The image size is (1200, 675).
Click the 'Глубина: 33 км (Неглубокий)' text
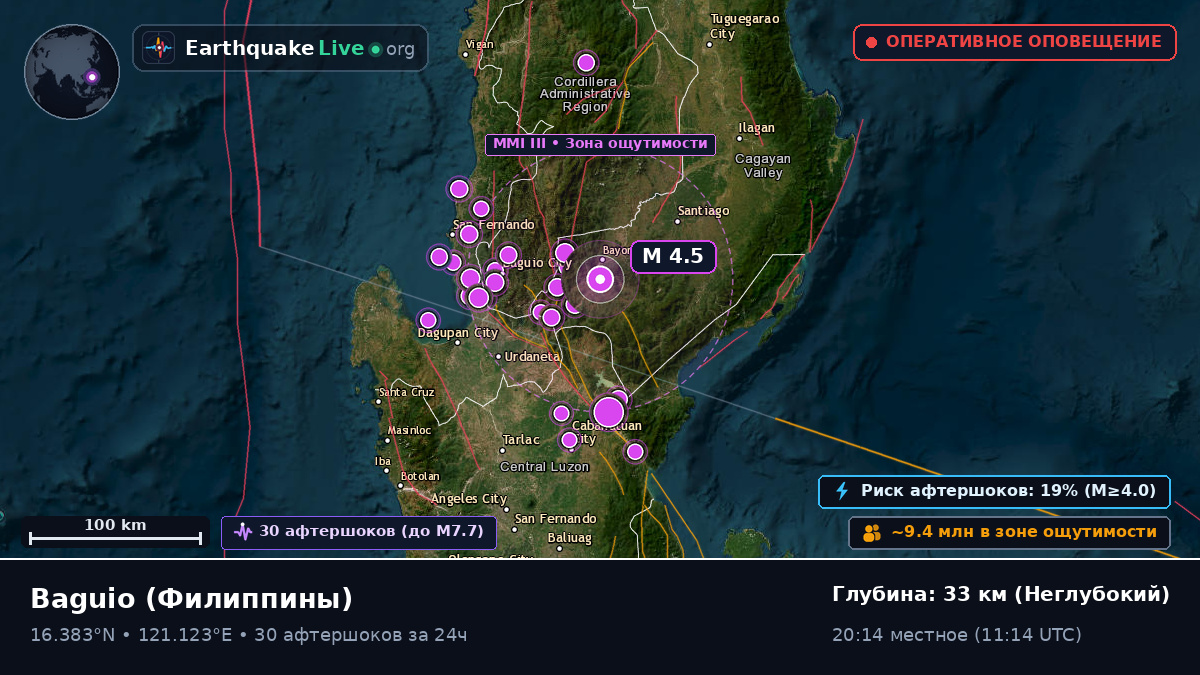1001,594
